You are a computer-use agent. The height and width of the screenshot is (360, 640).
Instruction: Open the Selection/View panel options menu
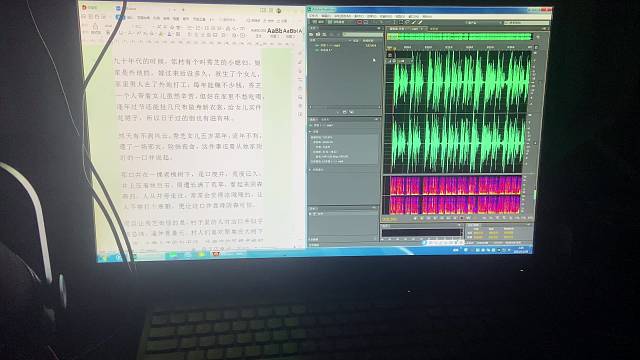point(529,224)
